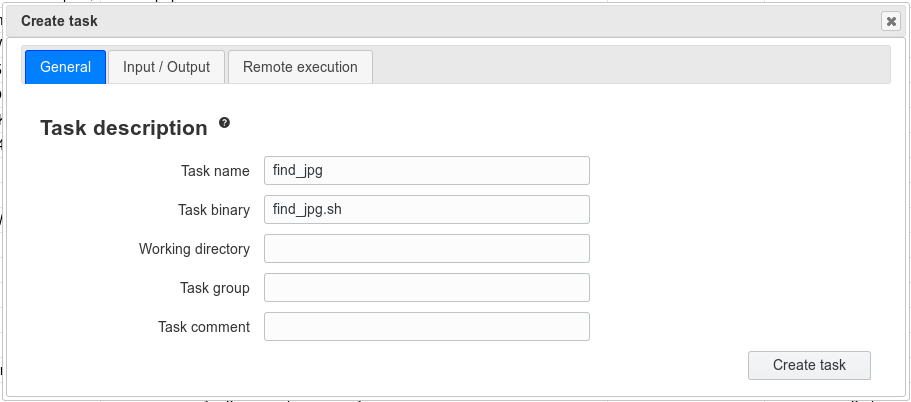Select the empty Working directory field
The height and width of the screenshot is (402, 911).
coord(427,249)
